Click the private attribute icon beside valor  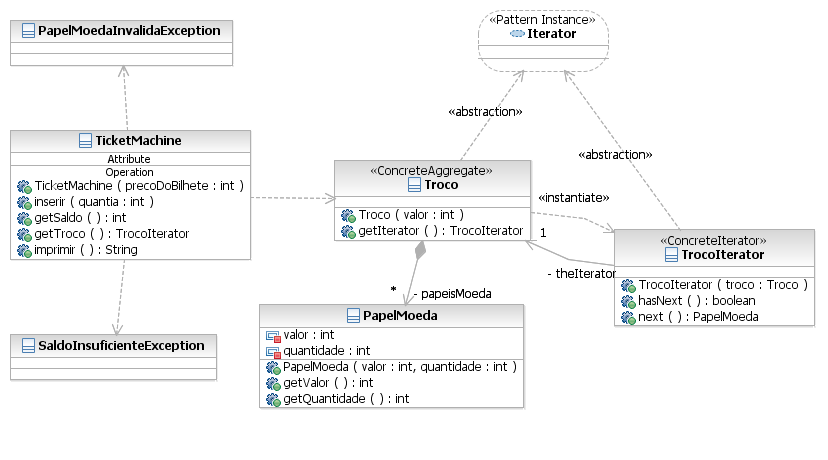coord(273,336)
